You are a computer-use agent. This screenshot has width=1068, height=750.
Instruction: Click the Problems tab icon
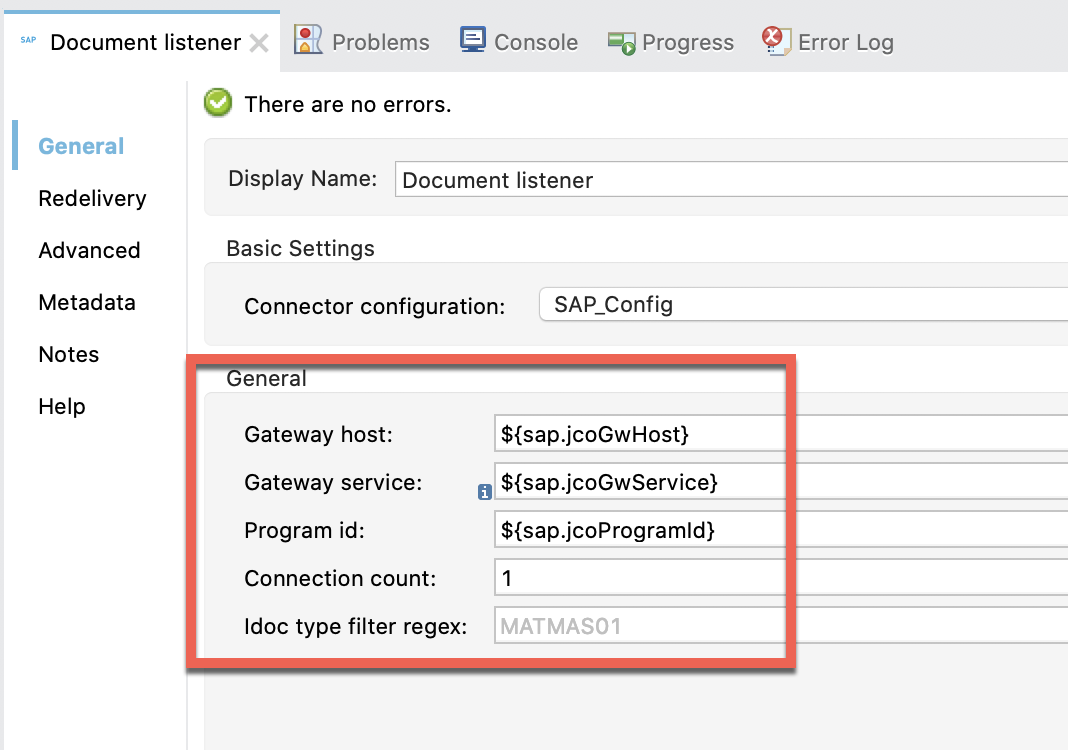point(307,41)
